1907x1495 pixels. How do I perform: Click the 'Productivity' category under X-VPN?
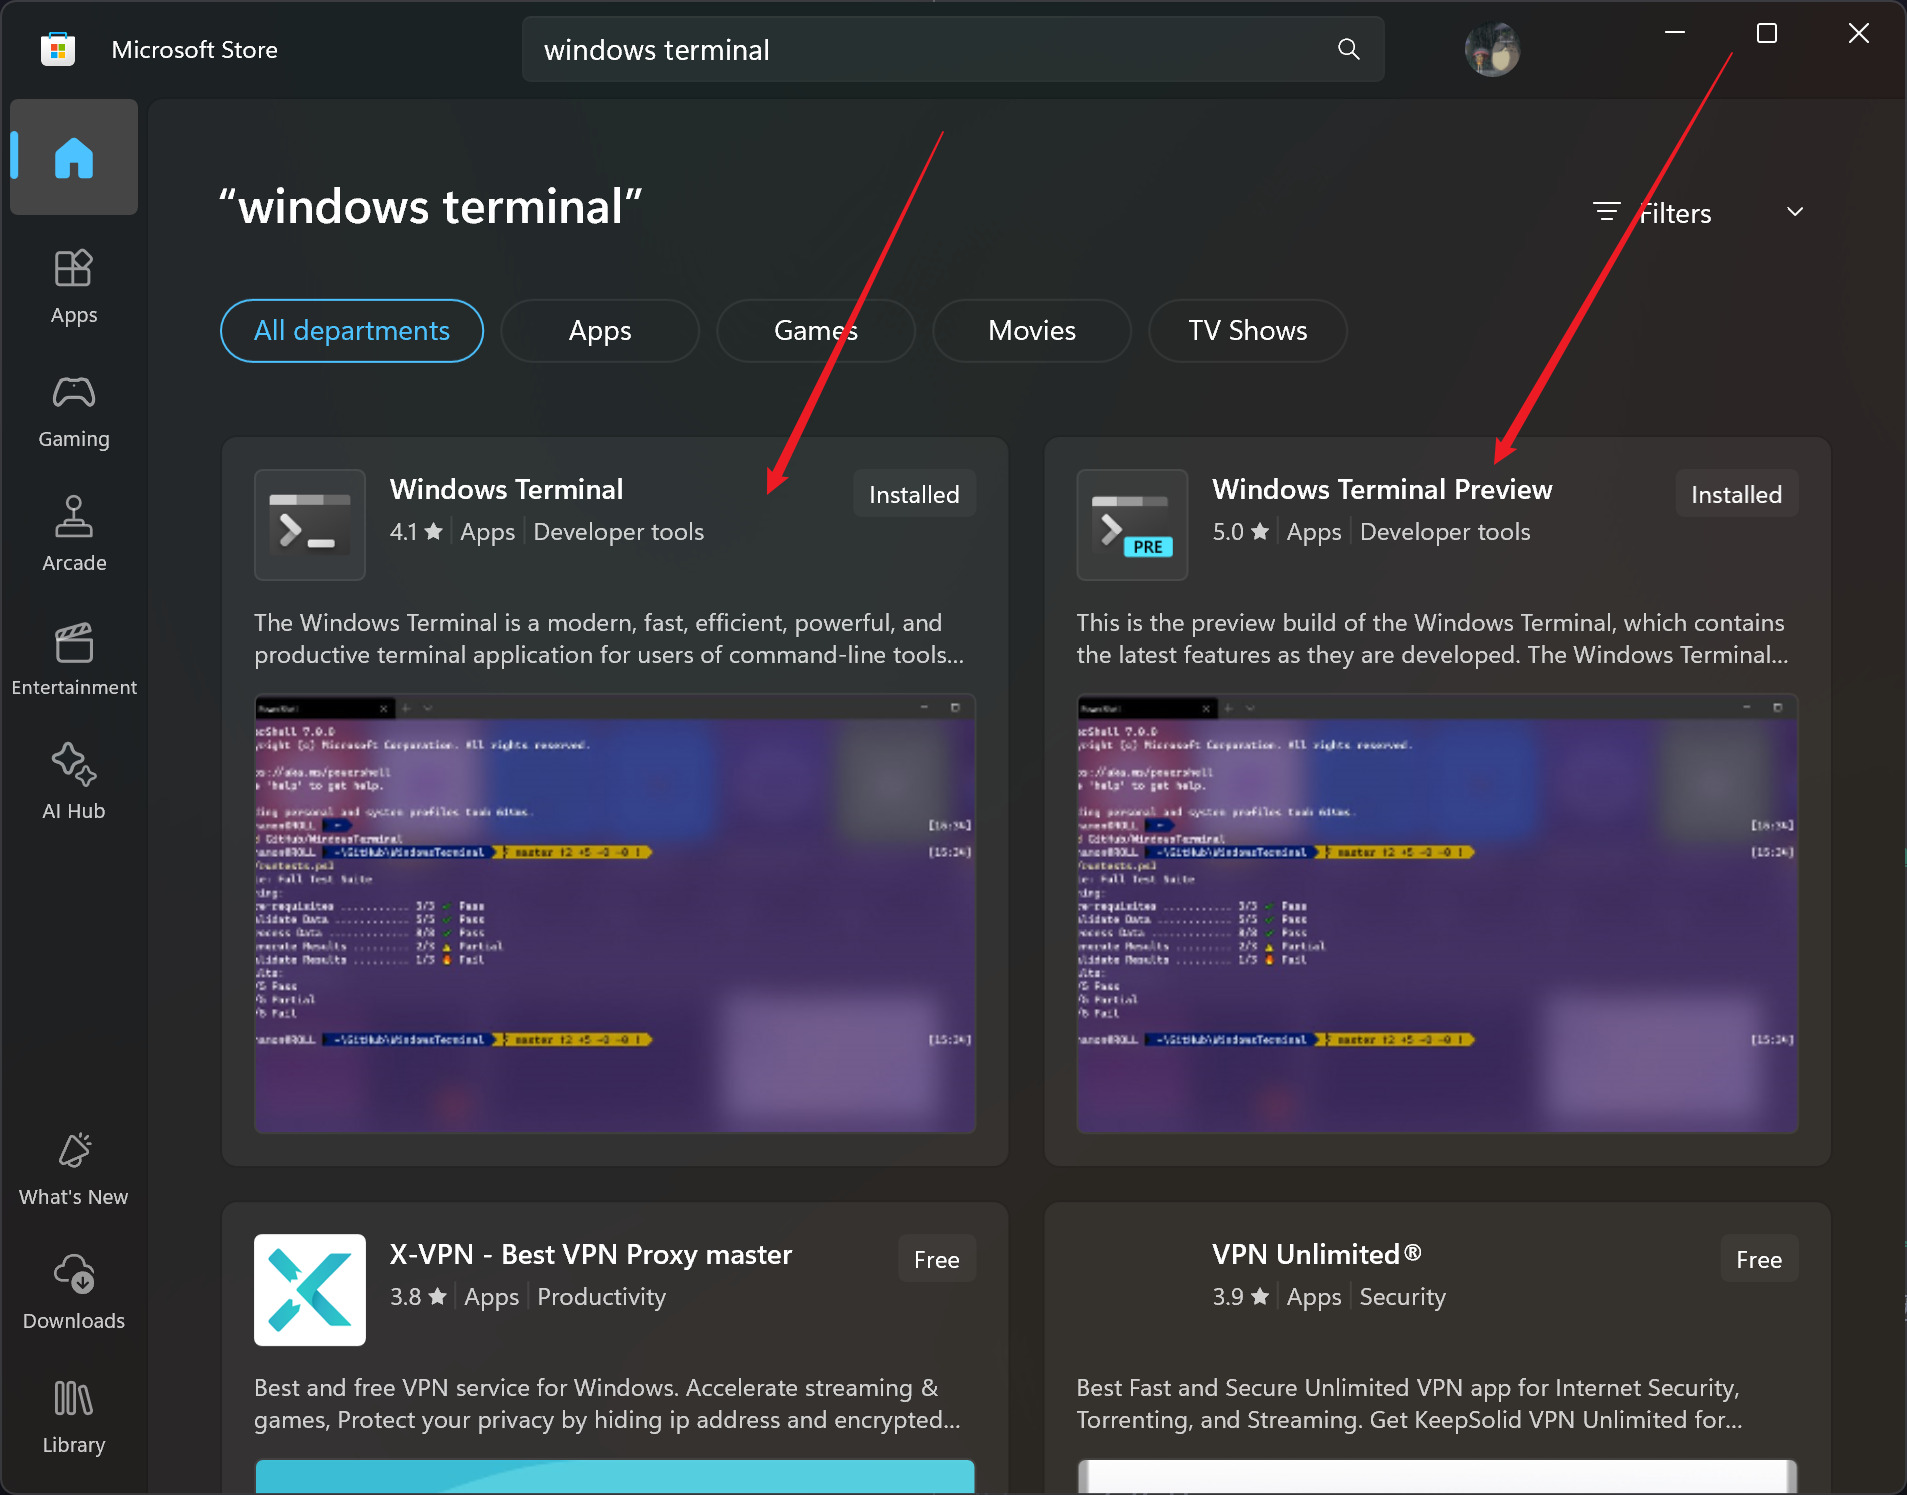pos(602,1297)
